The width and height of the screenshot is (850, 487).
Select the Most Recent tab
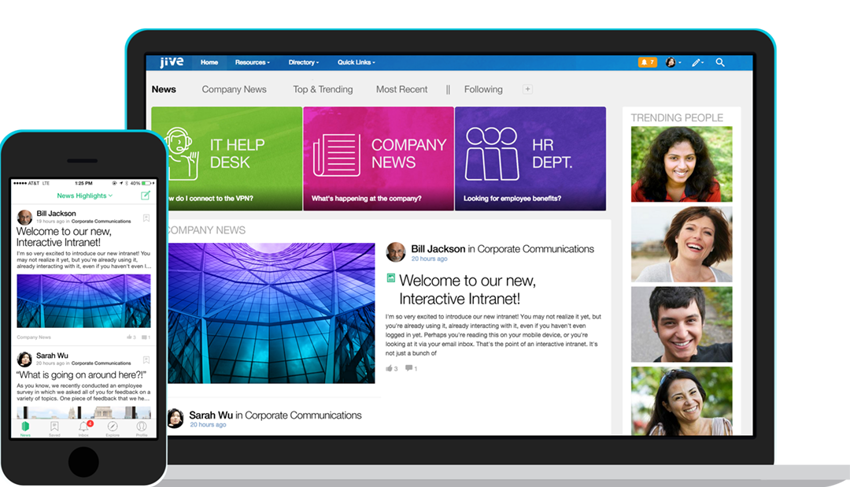pos(401,89)
